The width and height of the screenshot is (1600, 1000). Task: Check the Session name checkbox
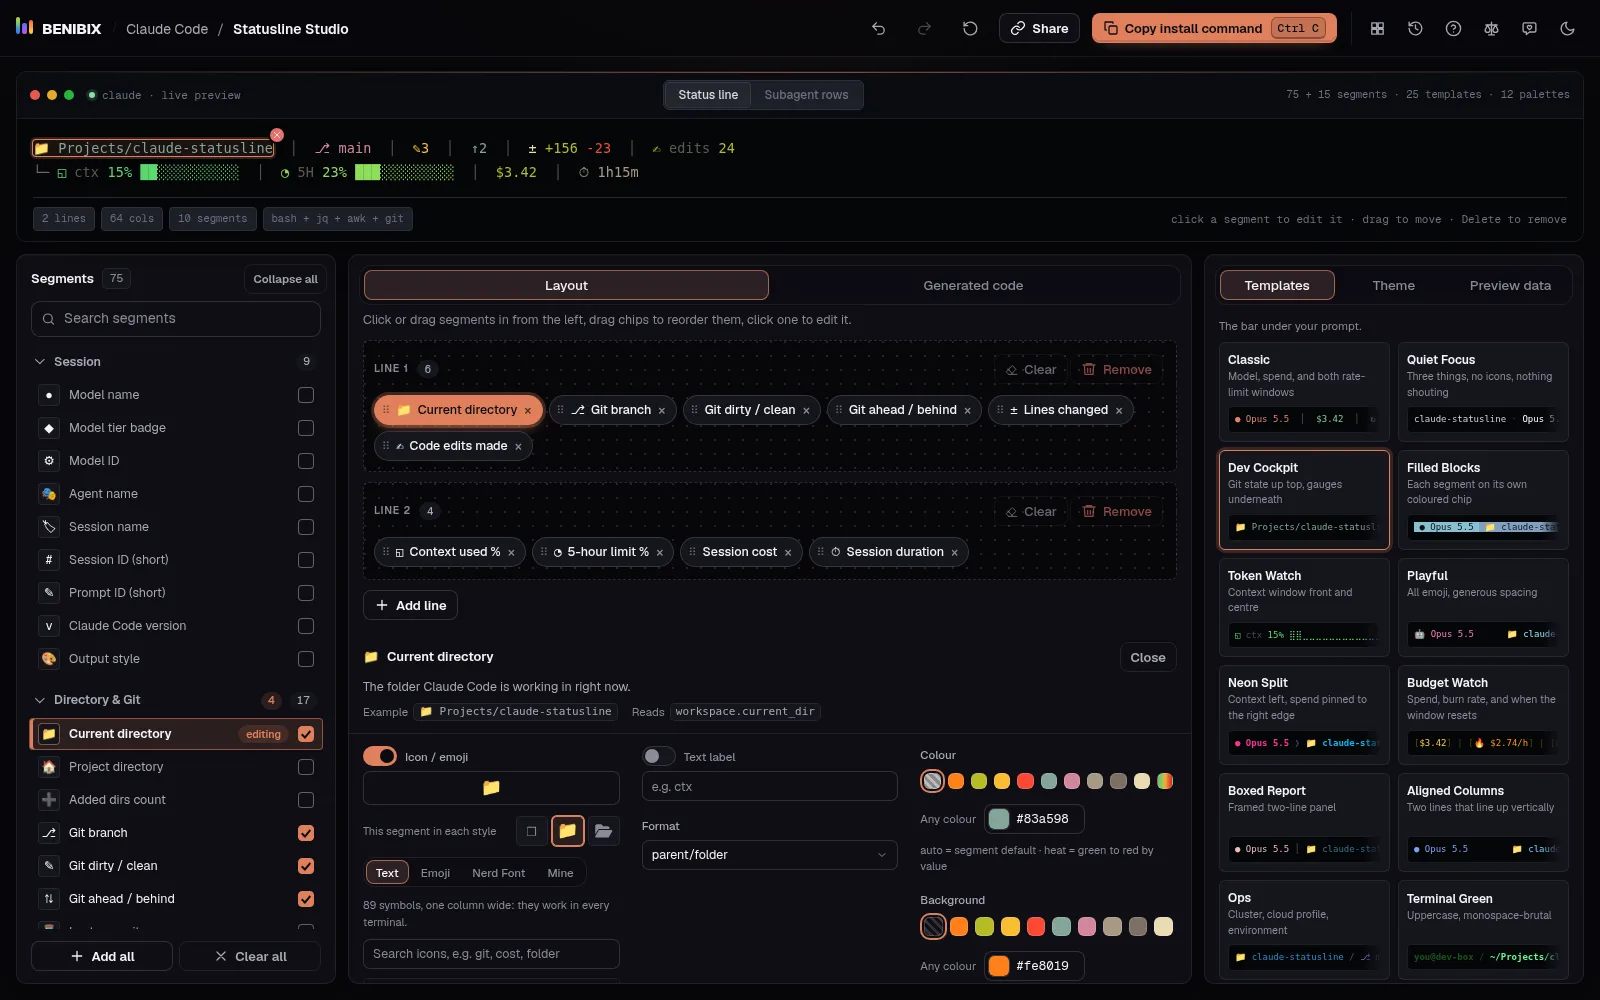click(x=306, y=527)
